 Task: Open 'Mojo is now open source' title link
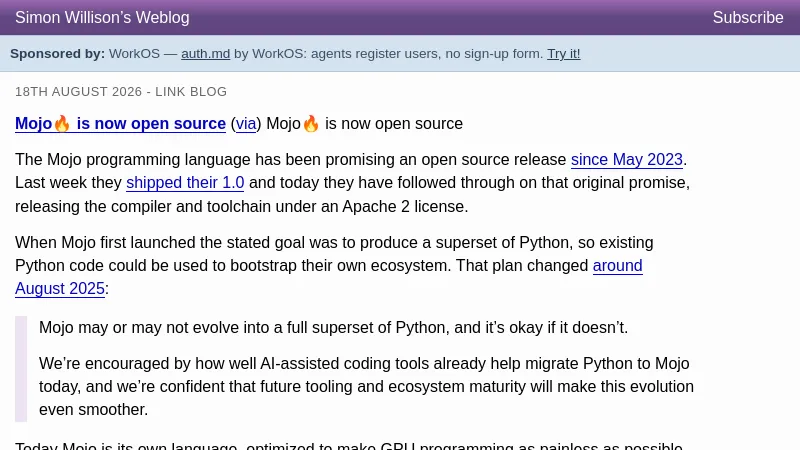point(120,123)
